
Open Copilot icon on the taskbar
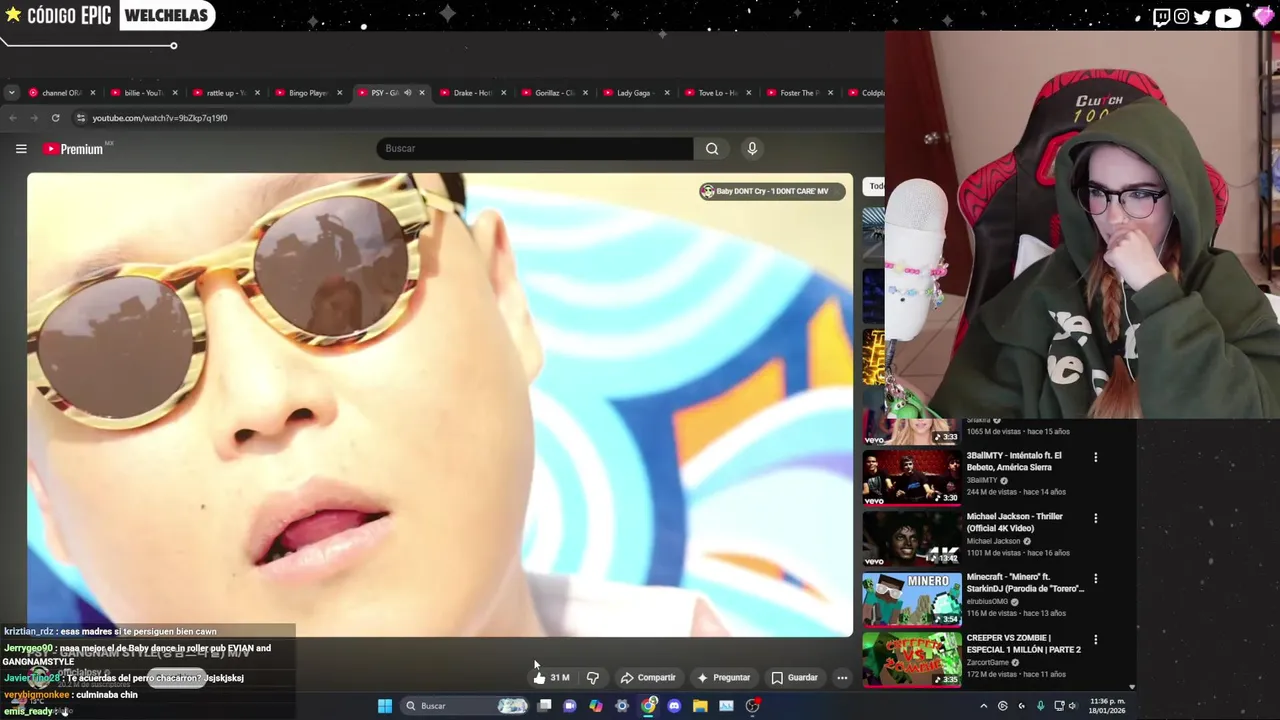(x=596, y=706)
